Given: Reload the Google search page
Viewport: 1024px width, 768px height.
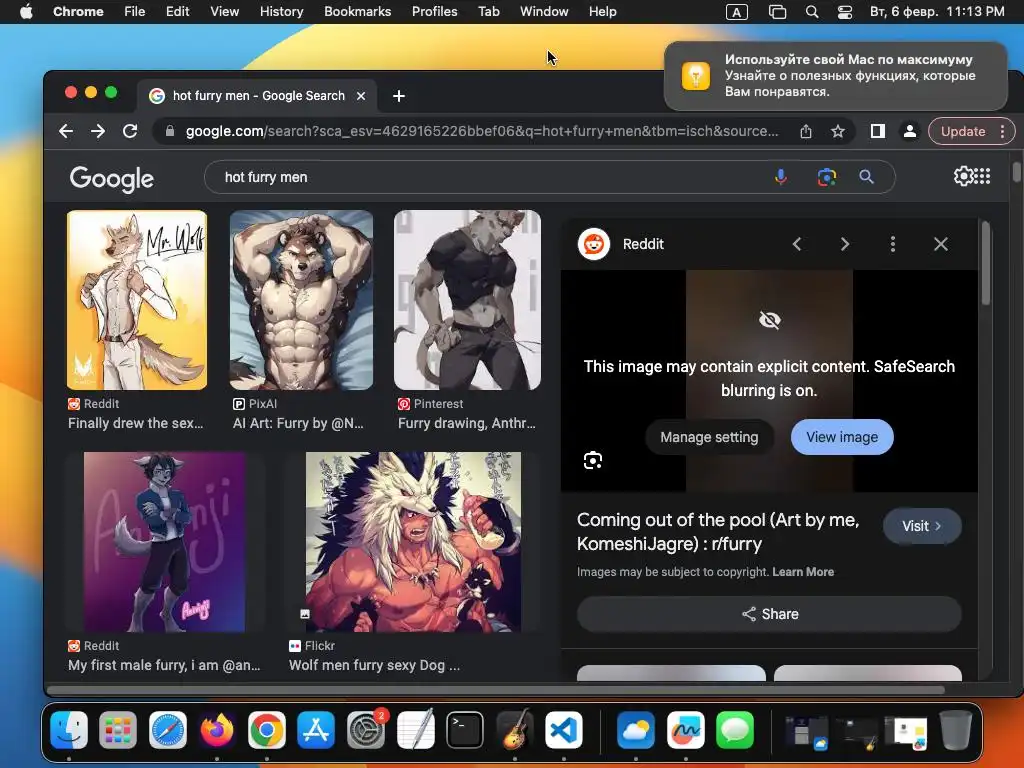Looking at the screenshot, I should 130,131.
